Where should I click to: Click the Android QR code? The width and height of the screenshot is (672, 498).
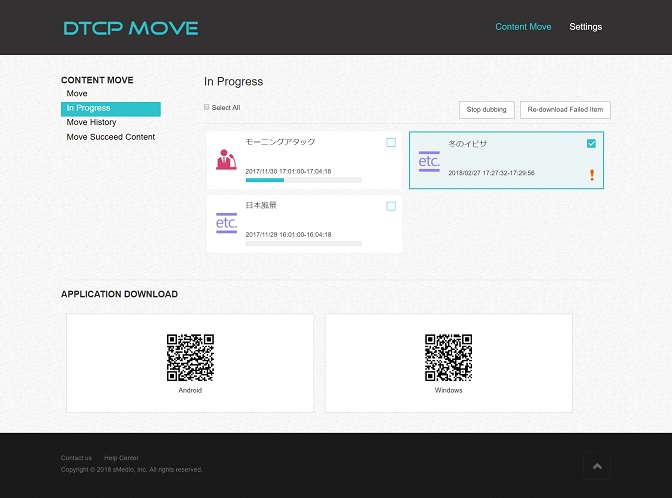190,358
